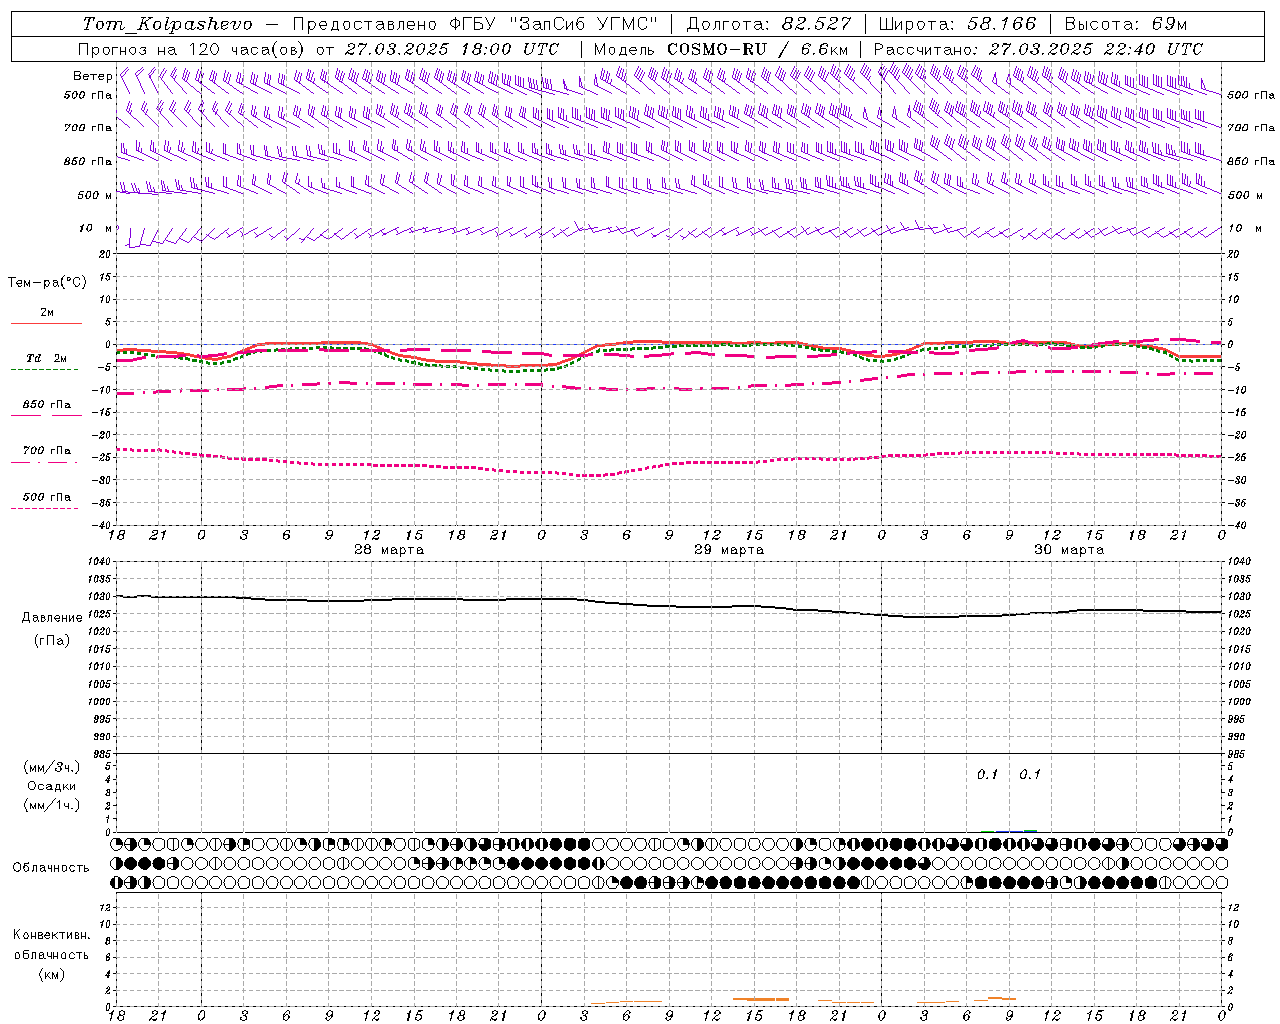Click the 29 марта date label
This screenshot has height=1024, width=1280.
729,550
